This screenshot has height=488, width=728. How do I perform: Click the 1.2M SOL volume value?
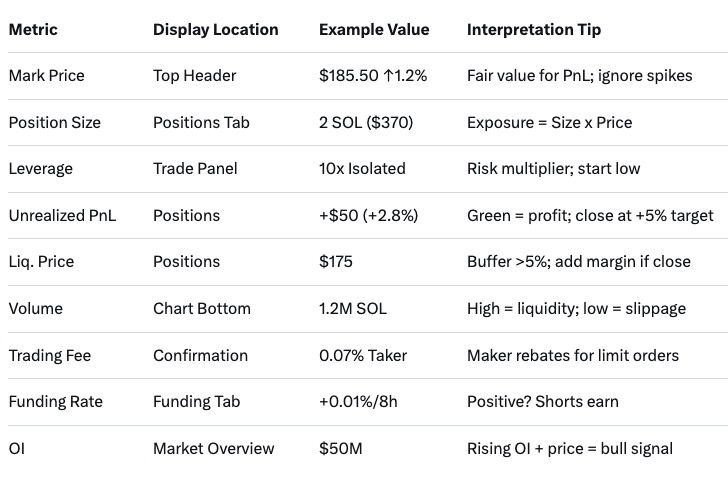click(354, 309)
